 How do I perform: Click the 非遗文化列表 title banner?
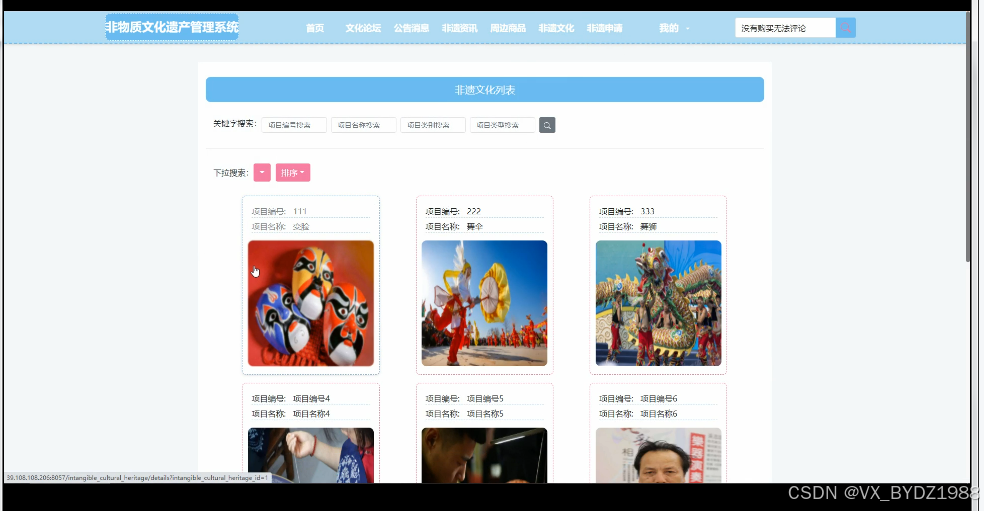pyautogui.click(x=485, y=90)
